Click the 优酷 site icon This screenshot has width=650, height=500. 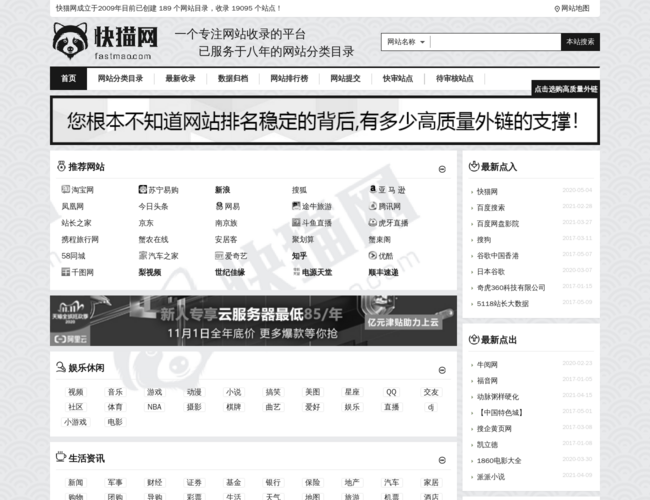[373, 255]
